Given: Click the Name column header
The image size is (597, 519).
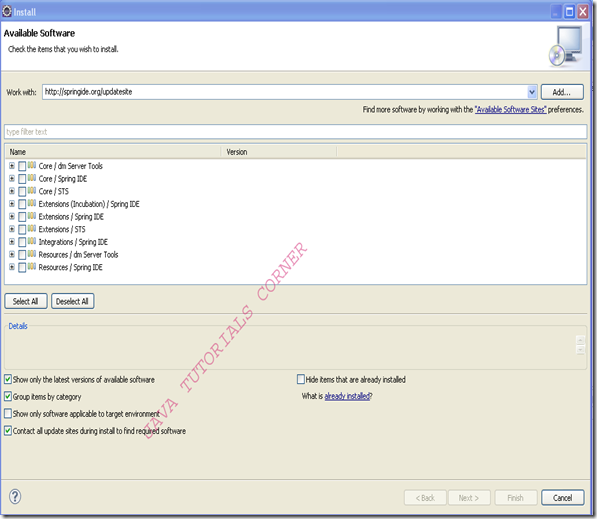Looking at the screenshot, I should point(113,152).
